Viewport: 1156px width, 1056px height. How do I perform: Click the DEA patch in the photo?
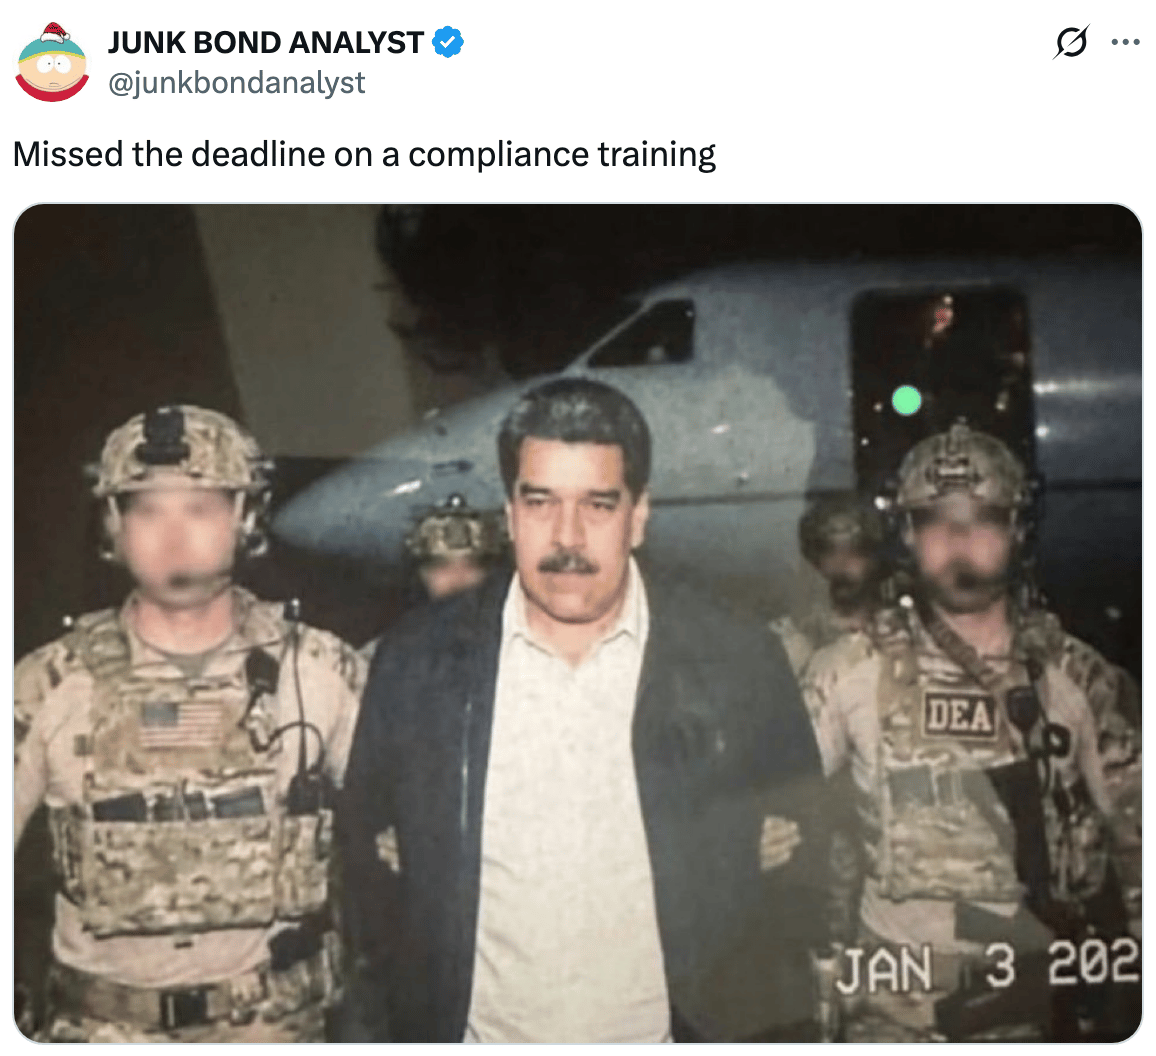pyautogui.click(x=958, y=715)
